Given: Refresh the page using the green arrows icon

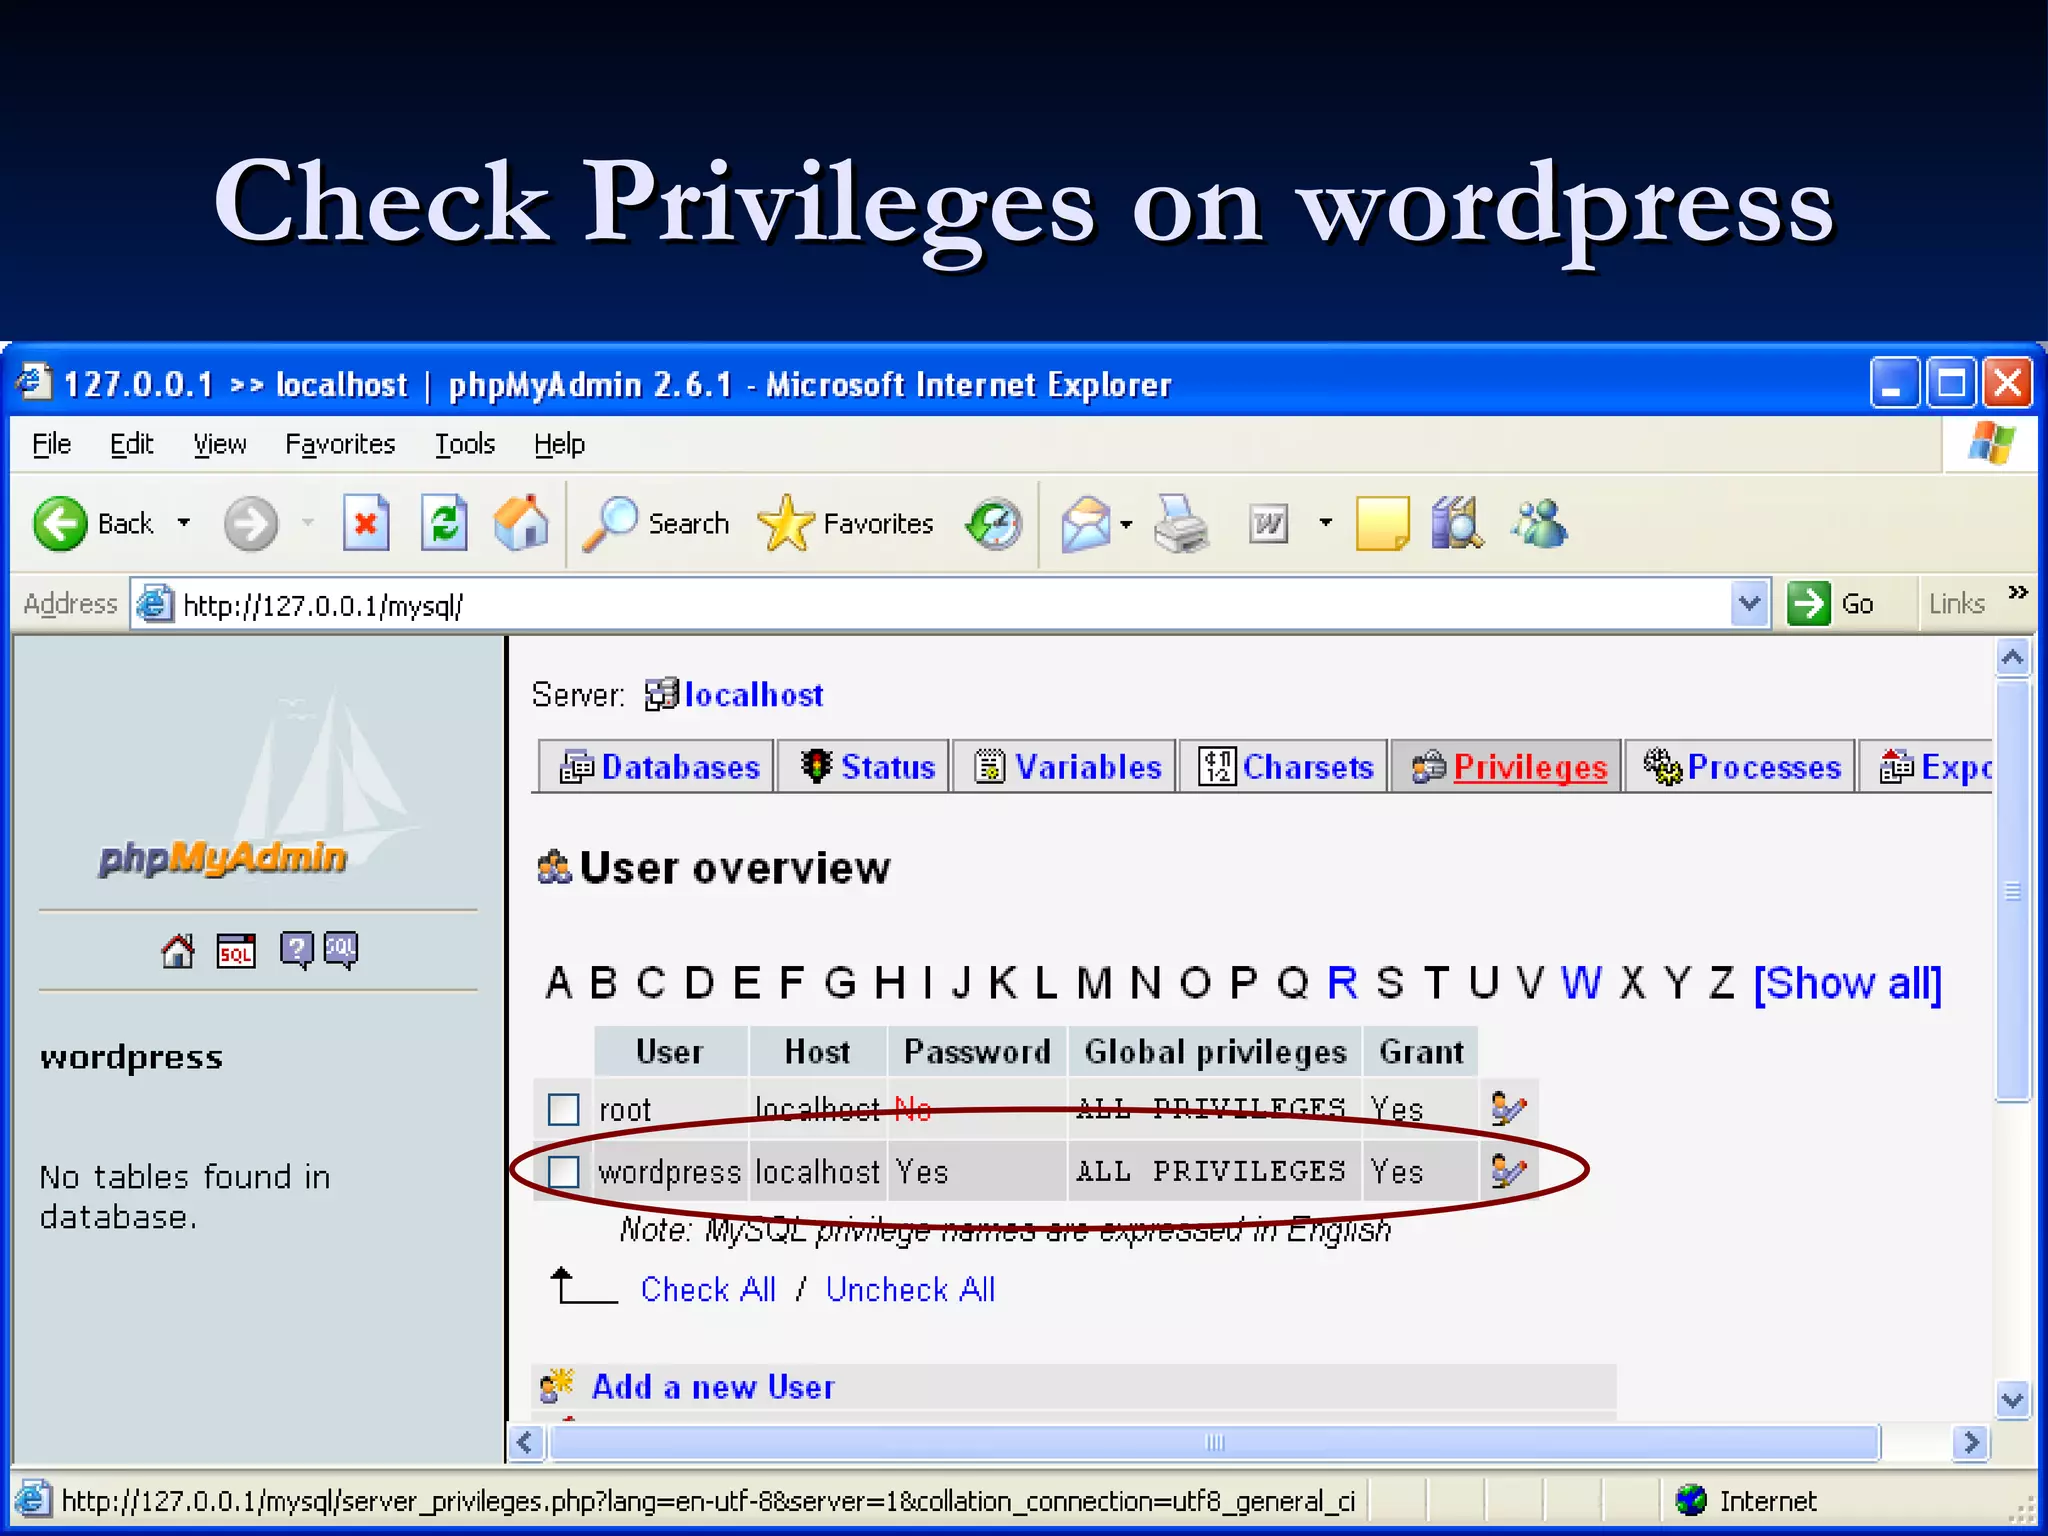Looking at the screenshot, I should click(444, 523).
